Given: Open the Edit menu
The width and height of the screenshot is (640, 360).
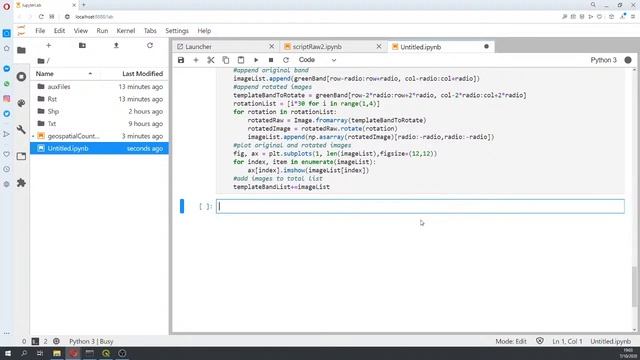Looking at the screenshot, I should tap(59, 31).
